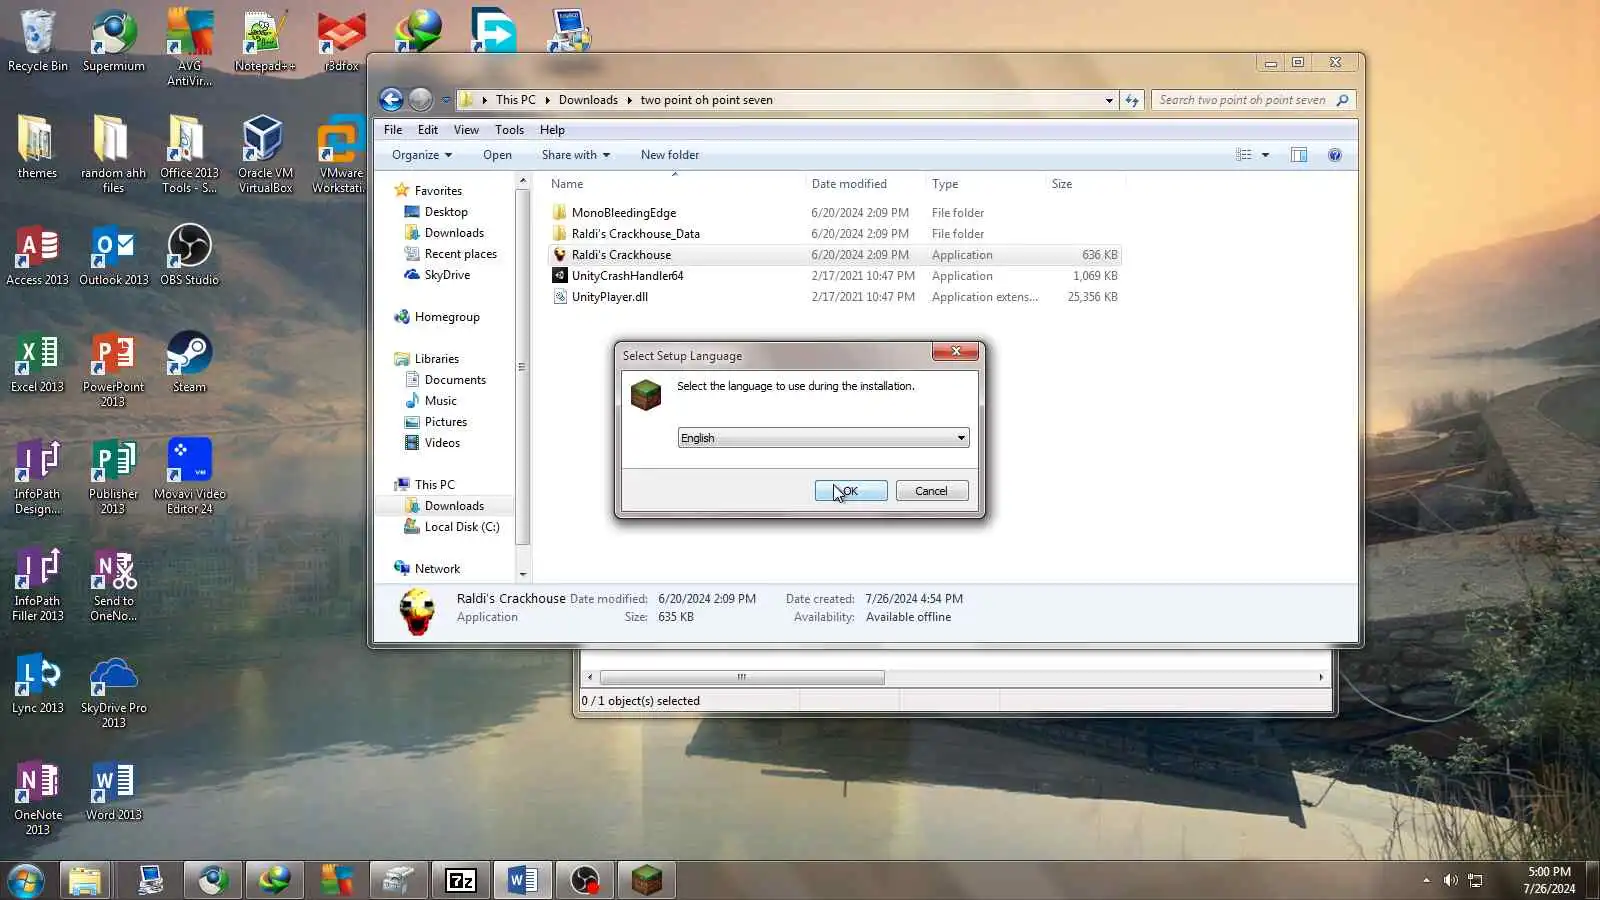1600x900 pixels.
Task: Click the OBS Studio icon on the taskbar
Action: coord(584,880)
